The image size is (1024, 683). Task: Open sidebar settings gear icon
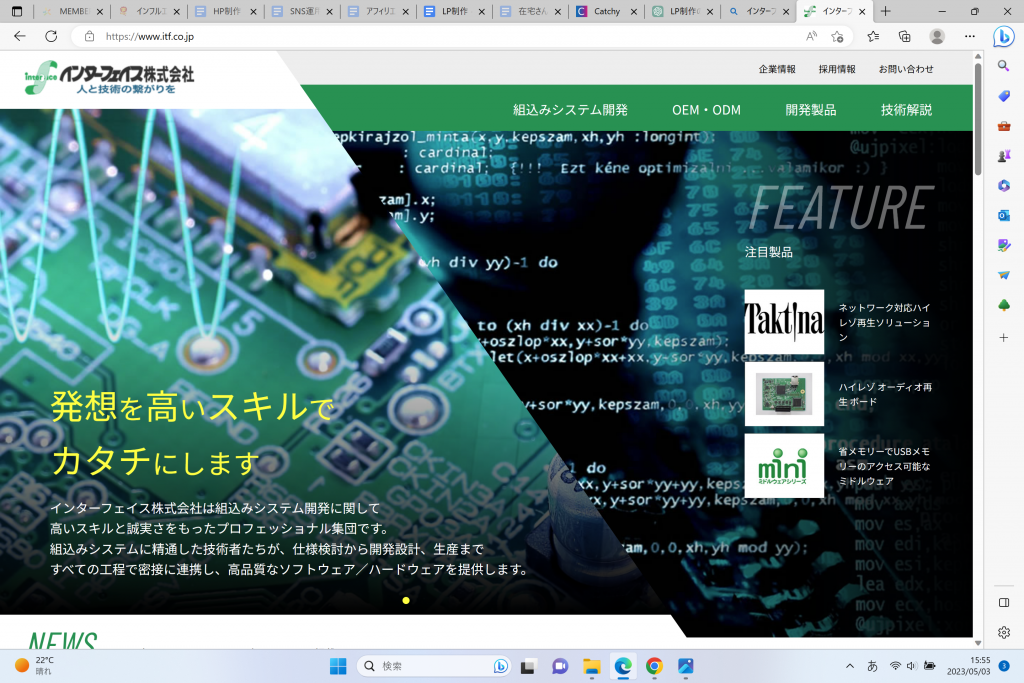tap(1004, 632)
